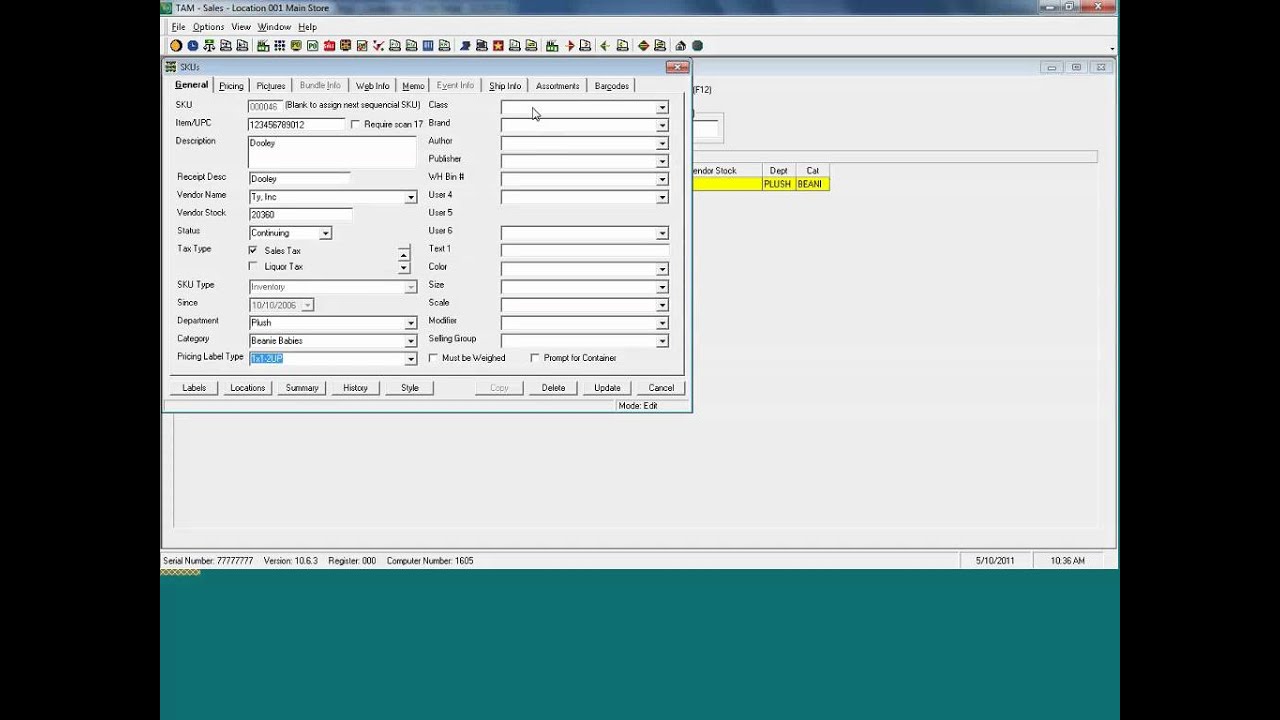Open the Color dropdown
This screenshot has height=720, width=1280.
pyautogui.click(x=662, y=269)
